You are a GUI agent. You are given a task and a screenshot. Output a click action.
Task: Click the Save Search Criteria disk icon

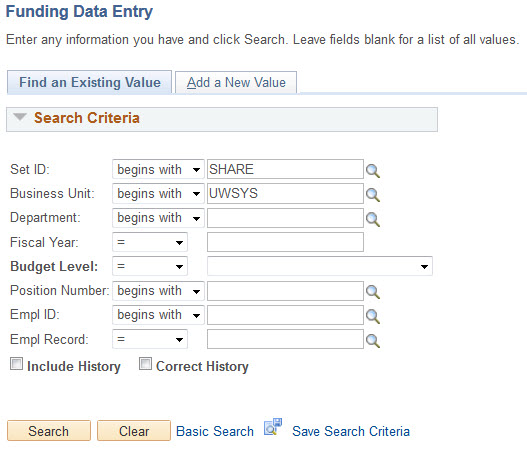pyautogui.click(x=273, y=427)
